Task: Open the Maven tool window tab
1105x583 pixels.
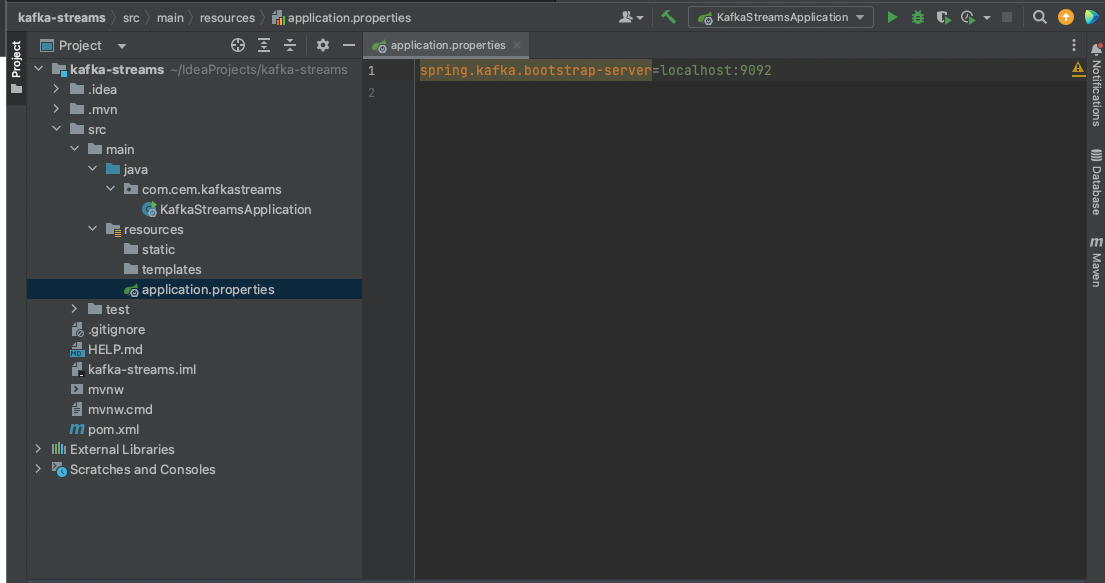Action: (1096, 263)
